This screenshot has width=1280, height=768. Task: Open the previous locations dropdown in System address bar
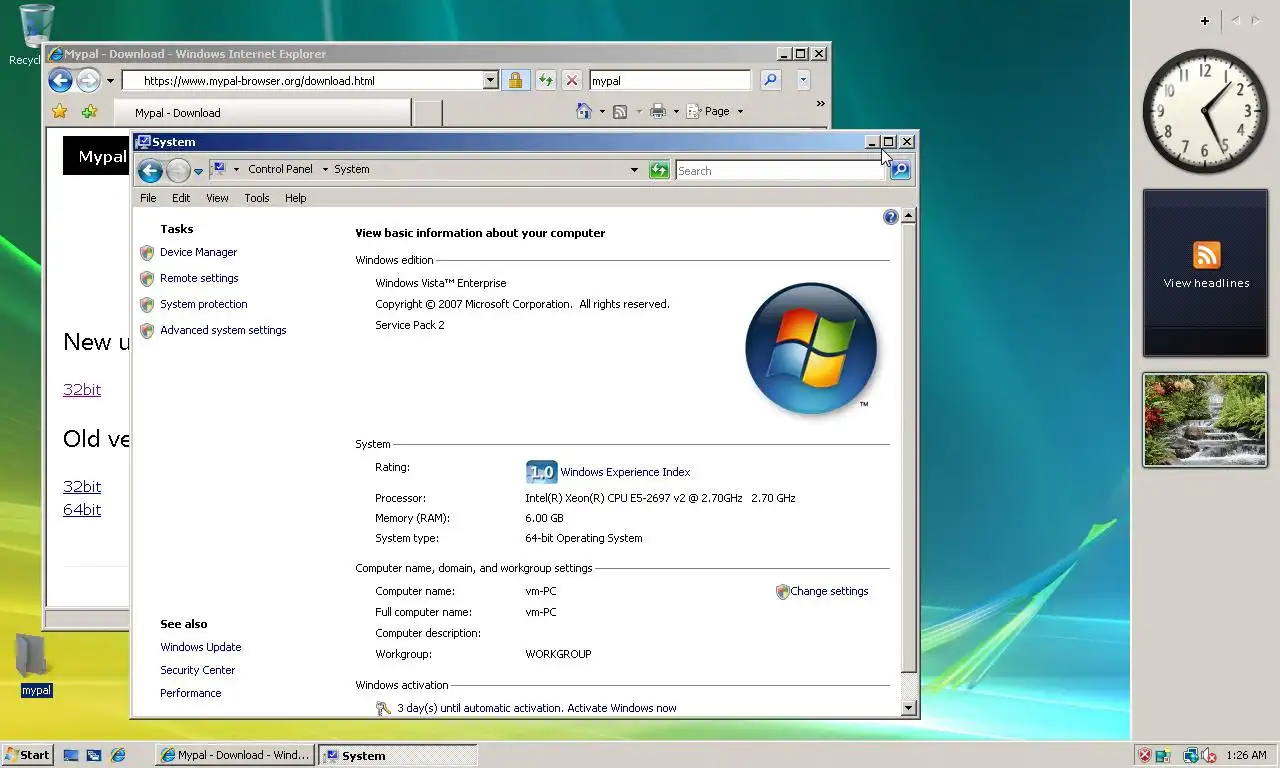[x=634, y=170]
